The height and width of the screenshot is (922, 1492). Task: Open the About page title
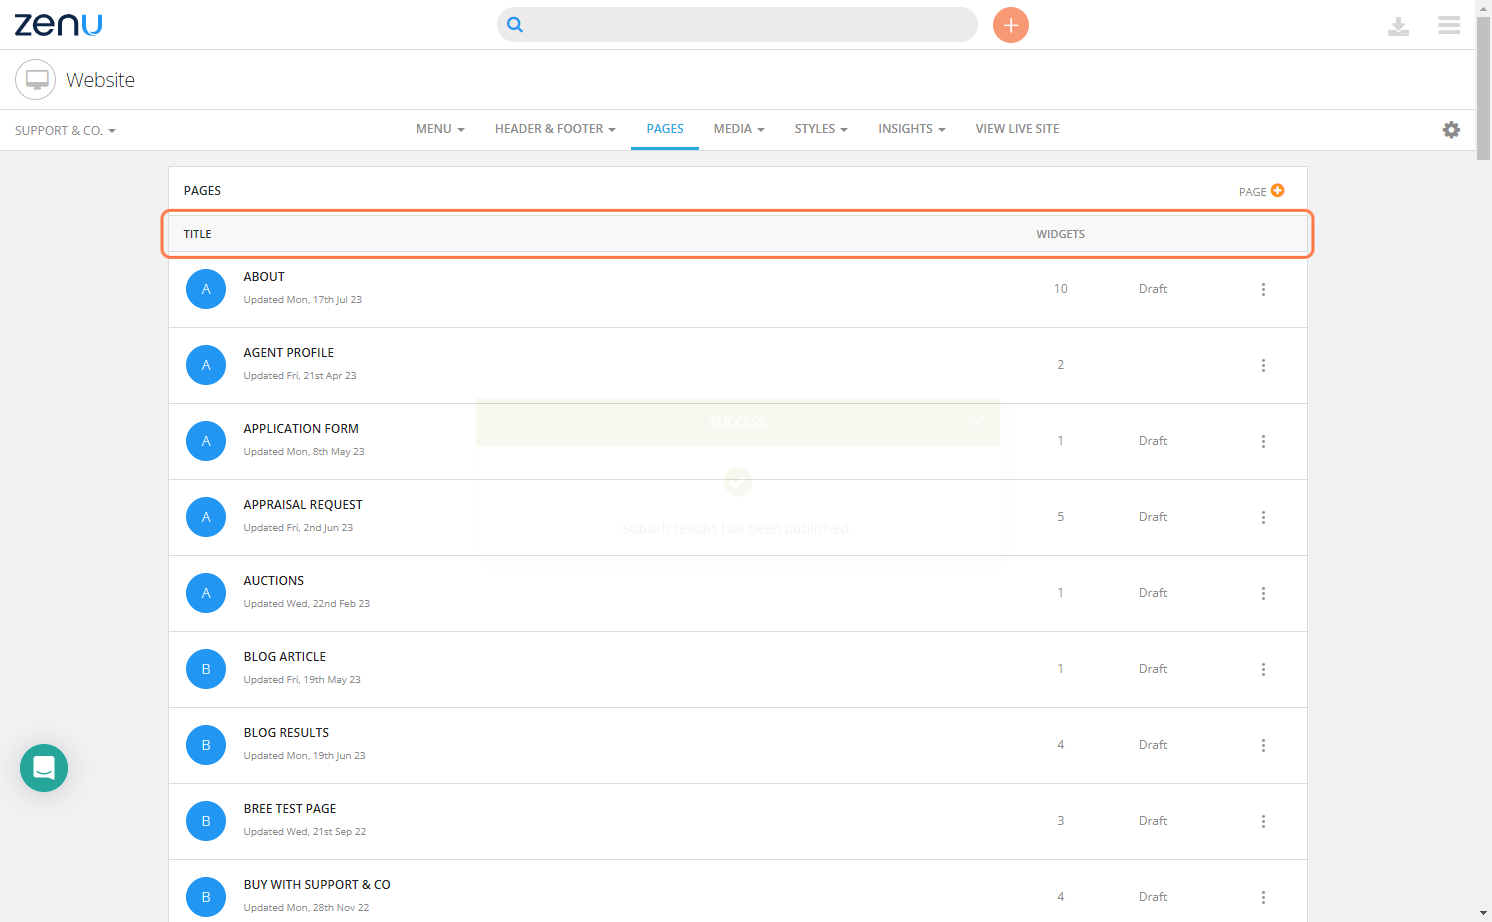pos(264,277)
